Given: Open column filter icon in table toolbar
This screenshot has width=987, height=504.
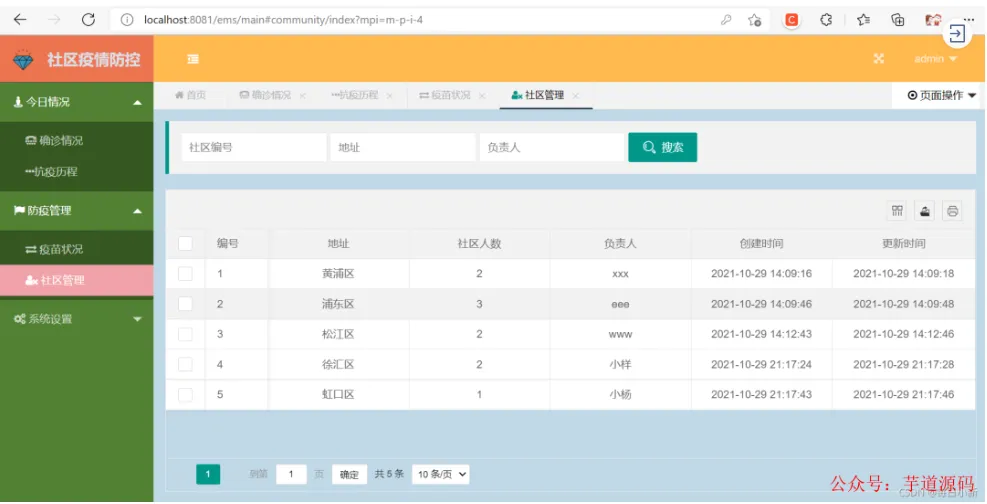Looking at the screenshot, I should (x=897, y=211).
